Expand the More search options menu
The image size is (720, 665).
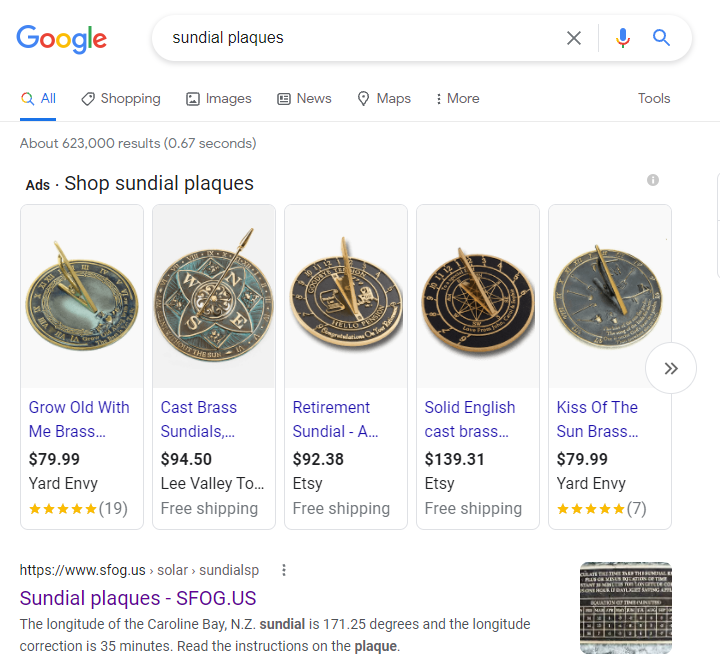click(x=457, y=98)
